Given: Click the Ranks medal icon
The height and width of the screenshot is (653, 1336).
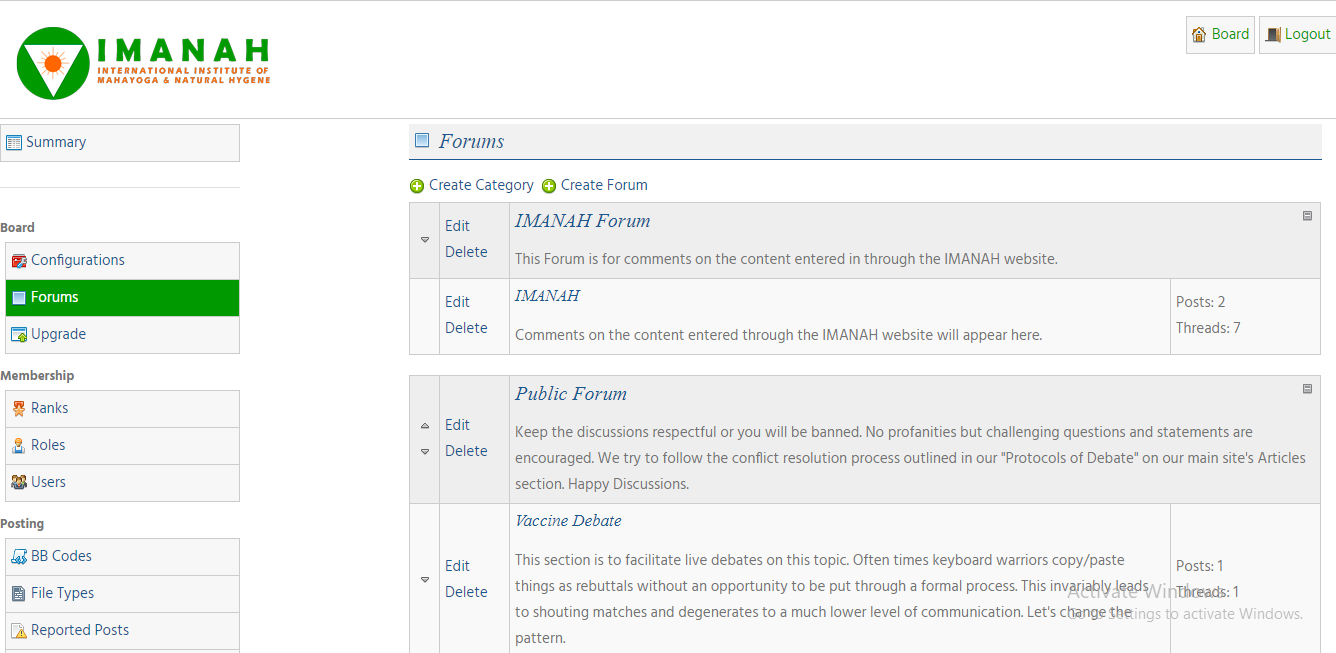Looking at the screenshot, I should click(19, 408).
